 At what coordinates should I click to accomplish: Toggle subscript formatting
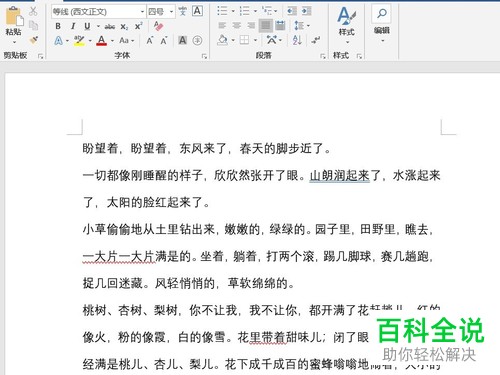pyautogui.click(x=124, y=26)
